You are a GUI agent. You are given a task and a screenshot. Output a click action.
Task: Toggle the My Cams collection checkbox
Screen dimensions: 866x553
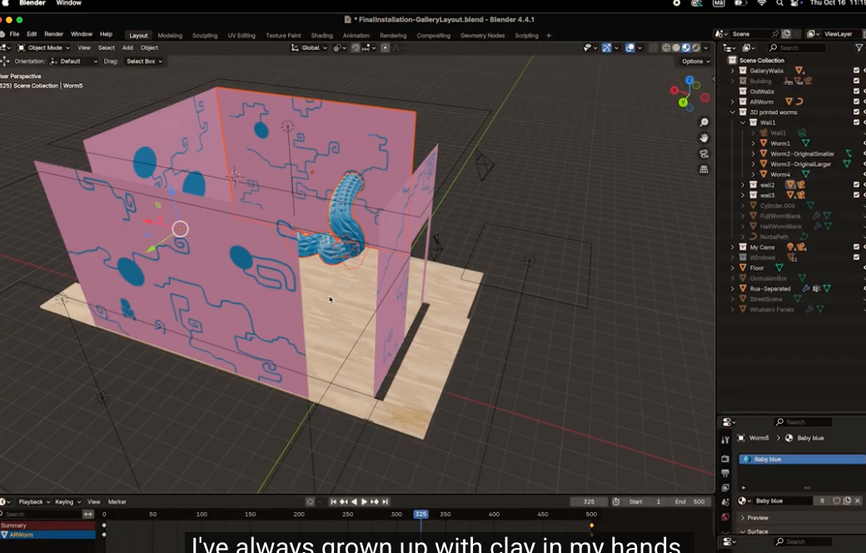click(856, 247)
